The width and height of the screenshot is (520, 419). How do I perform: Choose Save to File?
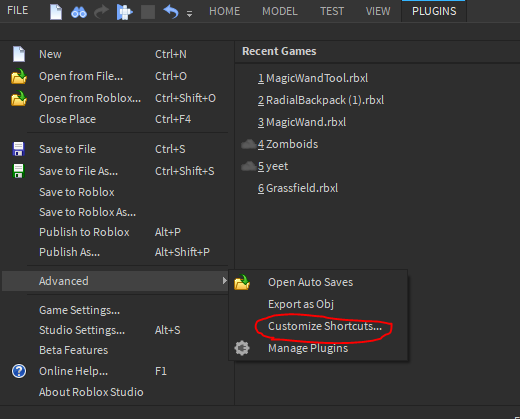115,149
